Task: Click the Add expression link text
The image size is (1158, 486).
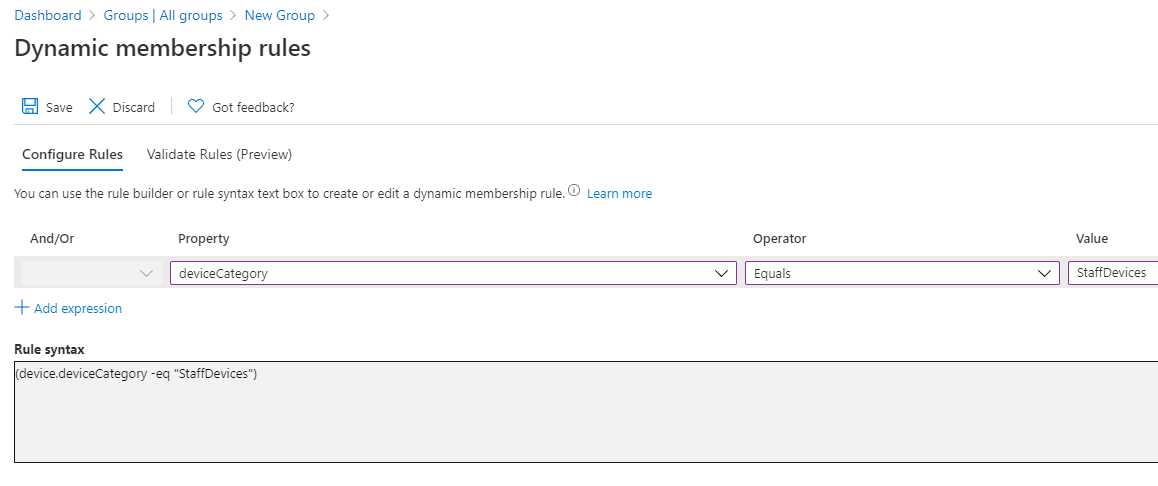Action: tap(78, 309)
